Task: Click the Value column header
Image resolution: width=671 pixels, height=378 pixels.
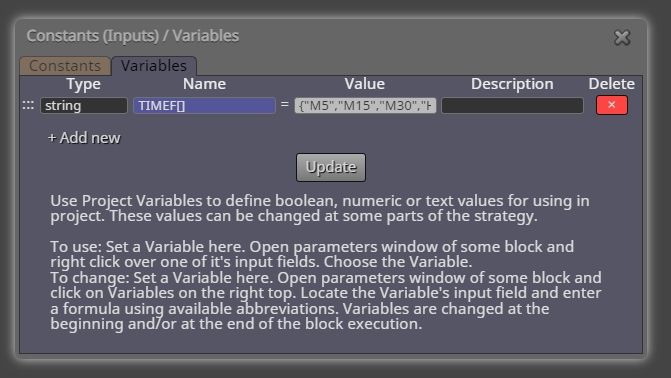Action: click(x=365, y=84)
